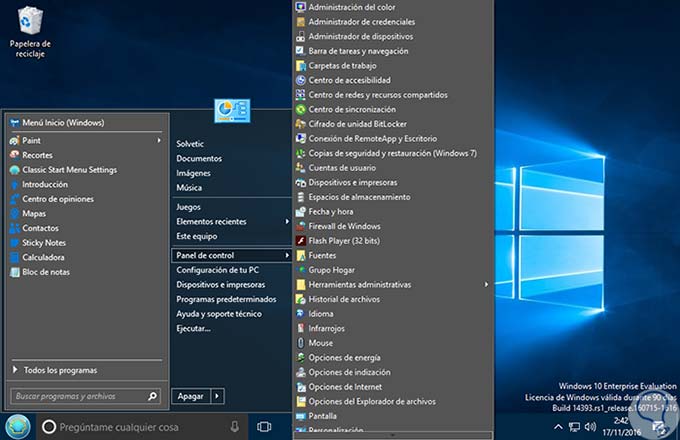This screenshot has height=440, width=680.
Task: Click the Apagar button
Action: click(x=191, y=396)
